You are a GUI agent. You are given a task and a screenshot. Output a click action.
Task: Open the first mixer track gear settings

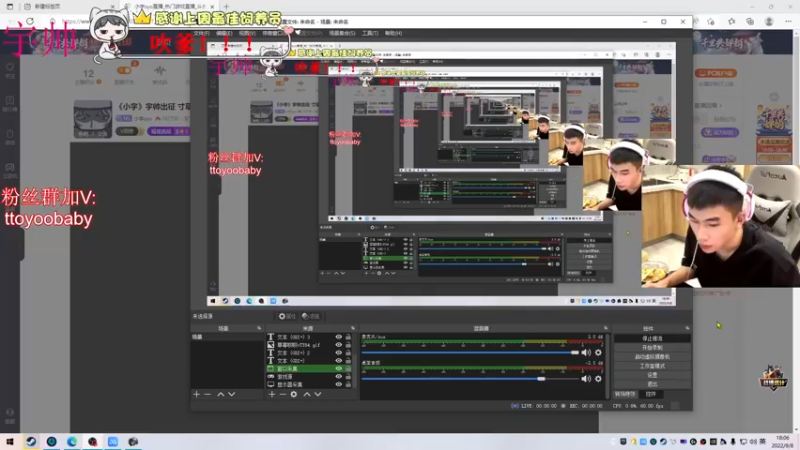coord(598,353)
